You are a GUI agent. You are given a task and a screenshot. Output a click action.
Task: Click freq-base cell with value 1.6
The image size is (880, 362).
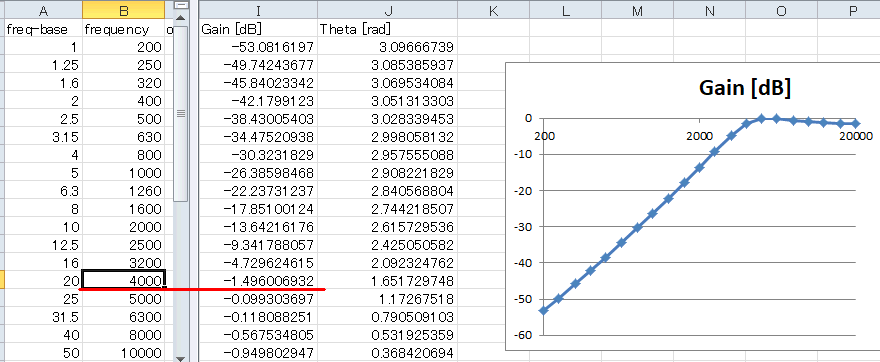coord(44,83)
